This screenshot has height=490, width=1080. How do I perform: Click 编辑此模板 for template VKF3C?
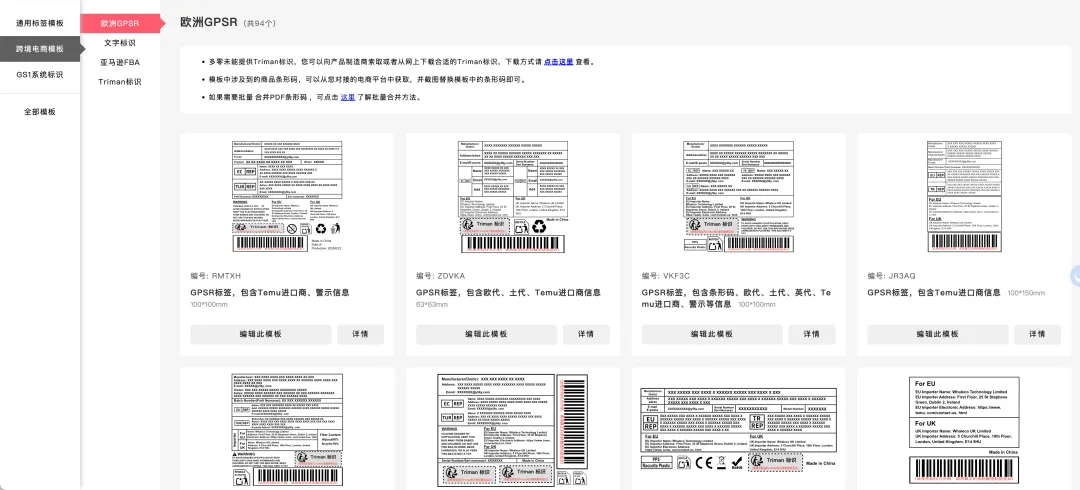[x=712, y=334]
